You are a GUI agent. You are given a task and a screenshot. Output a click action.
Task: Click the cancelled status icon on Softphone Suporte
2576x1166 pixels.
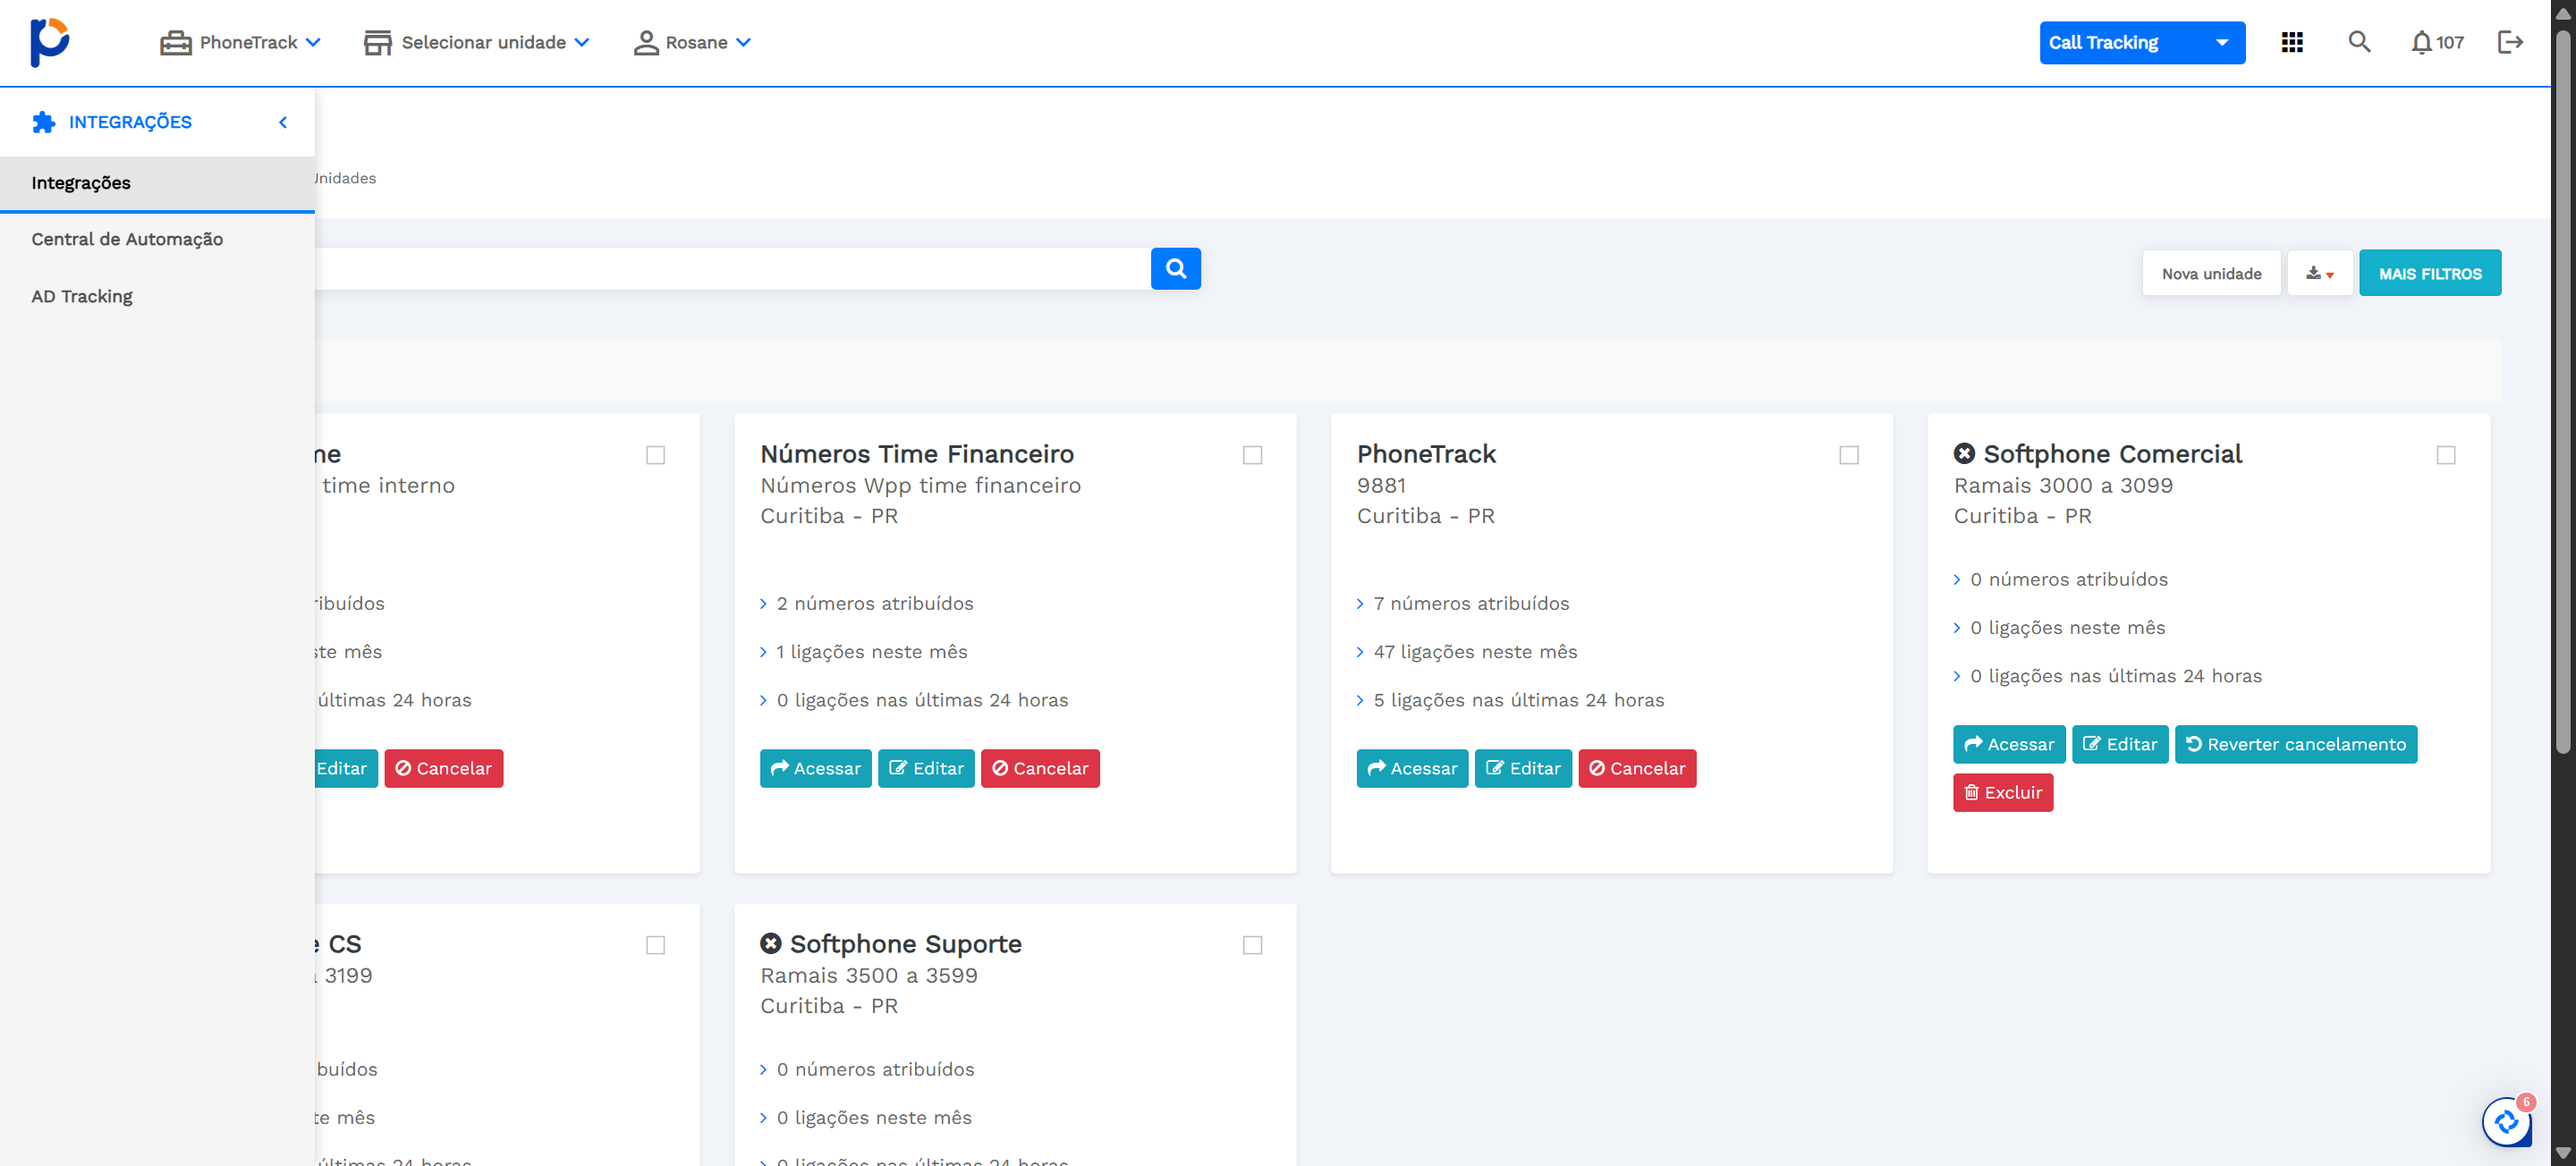click(770, 944)
